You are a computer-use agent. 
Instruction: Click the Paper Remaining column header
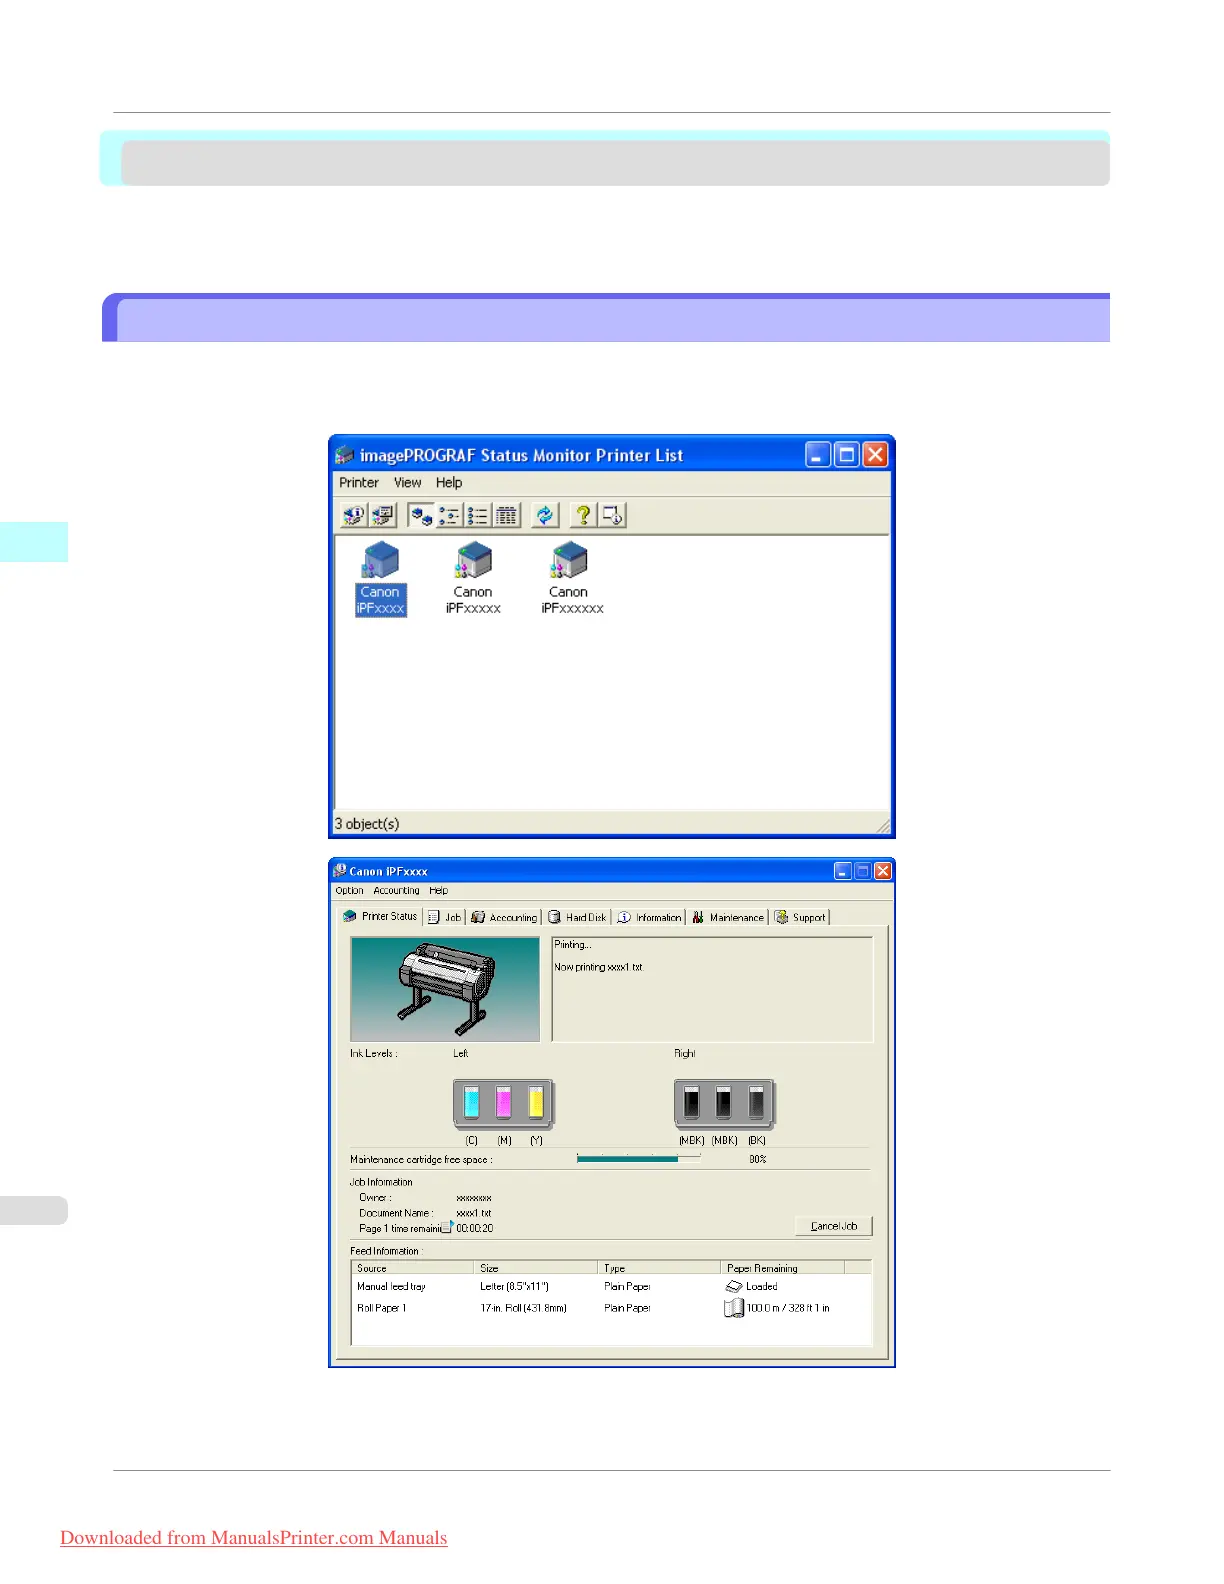pyautogui.click(x=782, y=1268)
